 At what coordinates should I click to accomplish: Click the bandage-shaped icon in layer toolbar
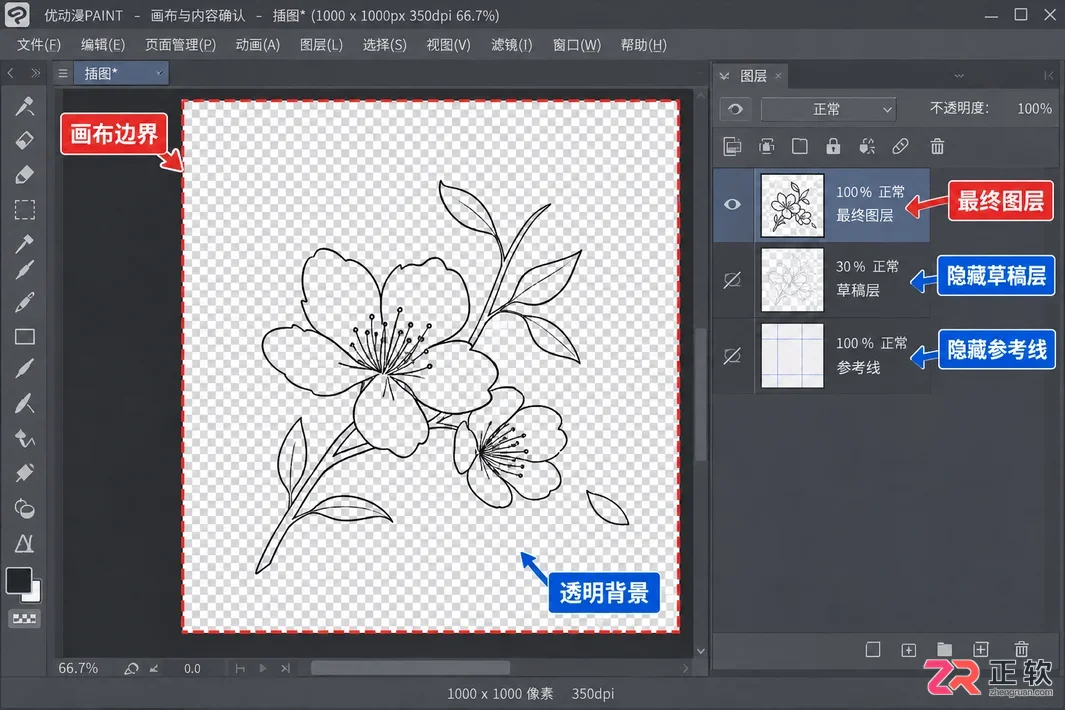click(x=900, y=146)
